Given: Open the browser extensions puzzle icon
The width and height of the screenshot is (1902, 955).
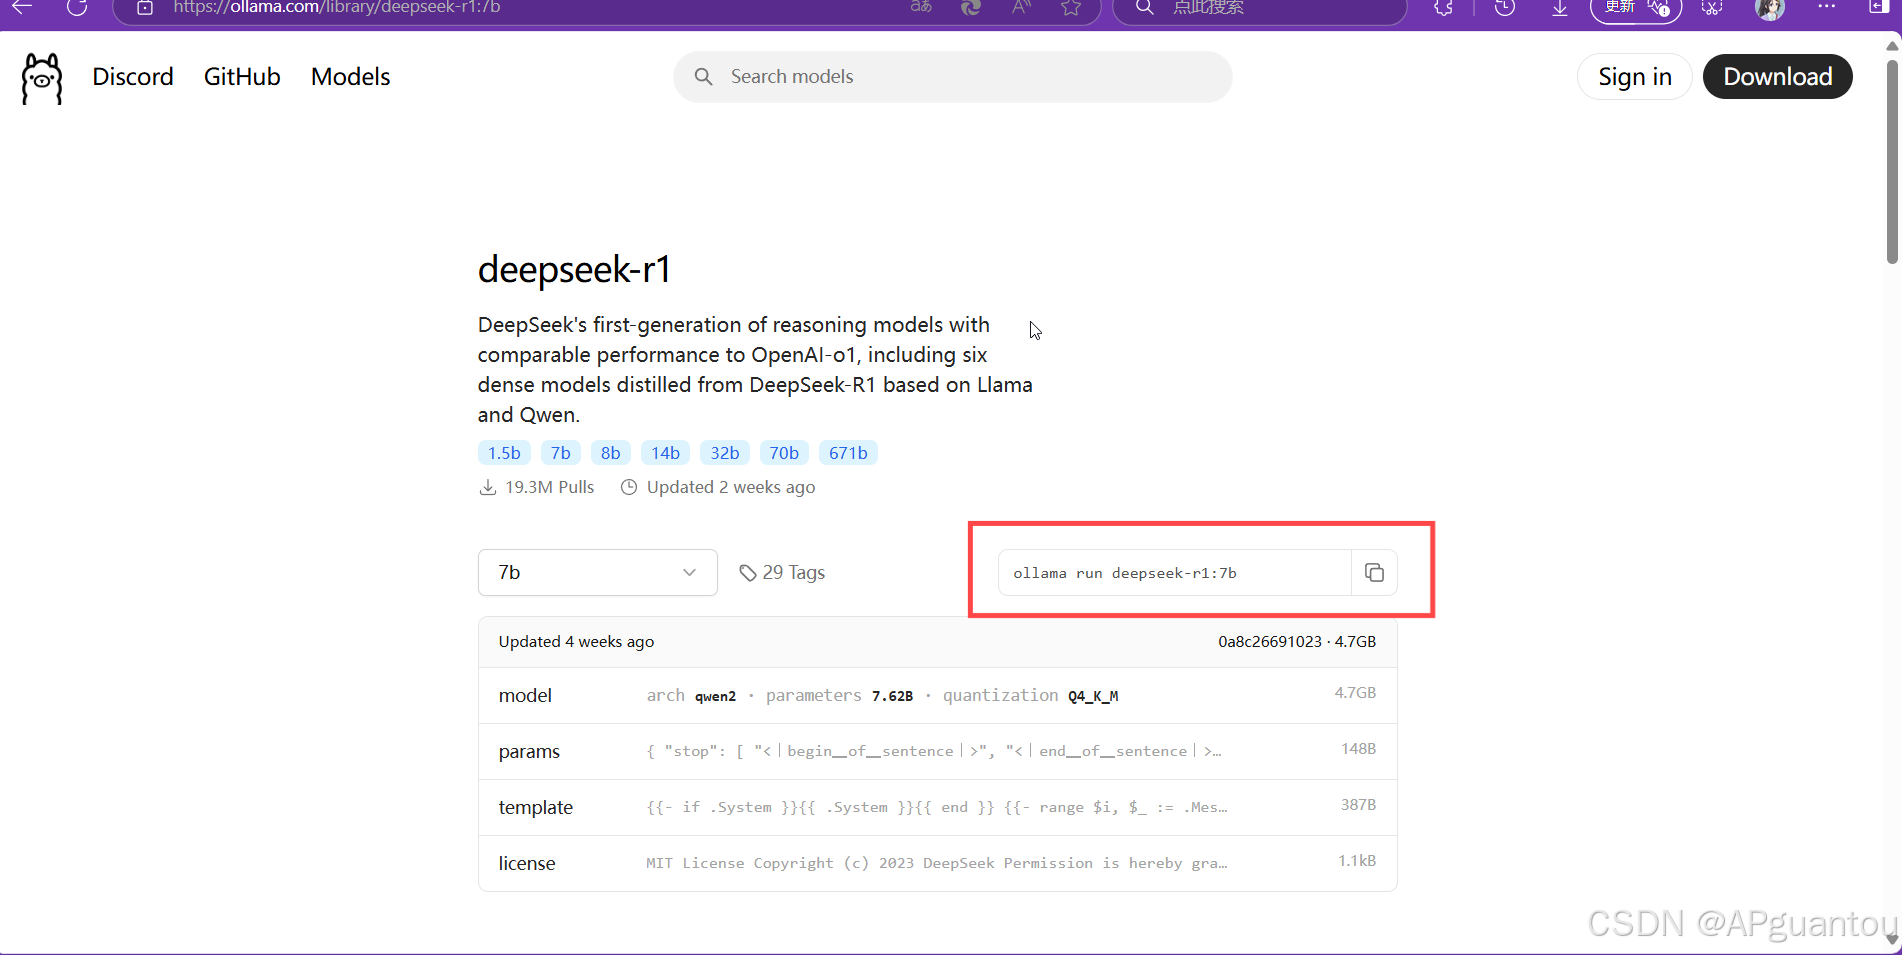Looking at the screenshot, I should (1443, 7).
